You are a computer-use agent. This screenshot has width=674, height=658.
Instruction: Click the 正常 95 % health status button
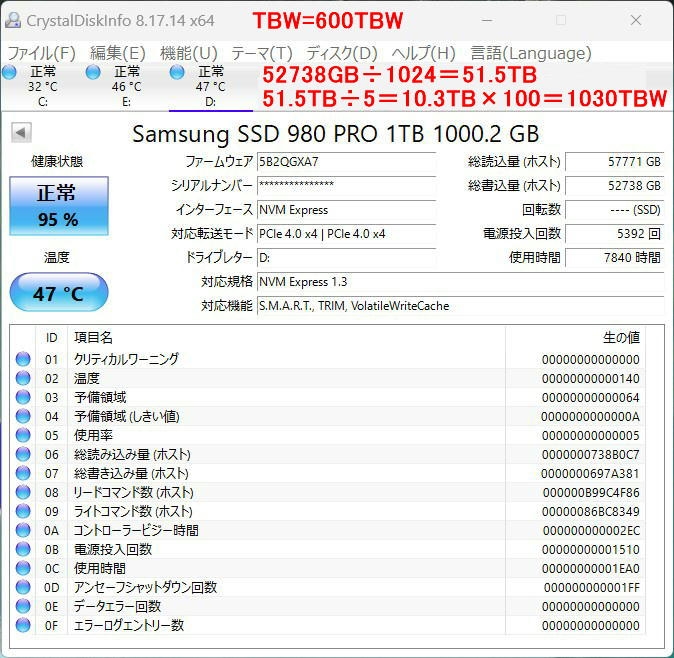click(59, 206)
